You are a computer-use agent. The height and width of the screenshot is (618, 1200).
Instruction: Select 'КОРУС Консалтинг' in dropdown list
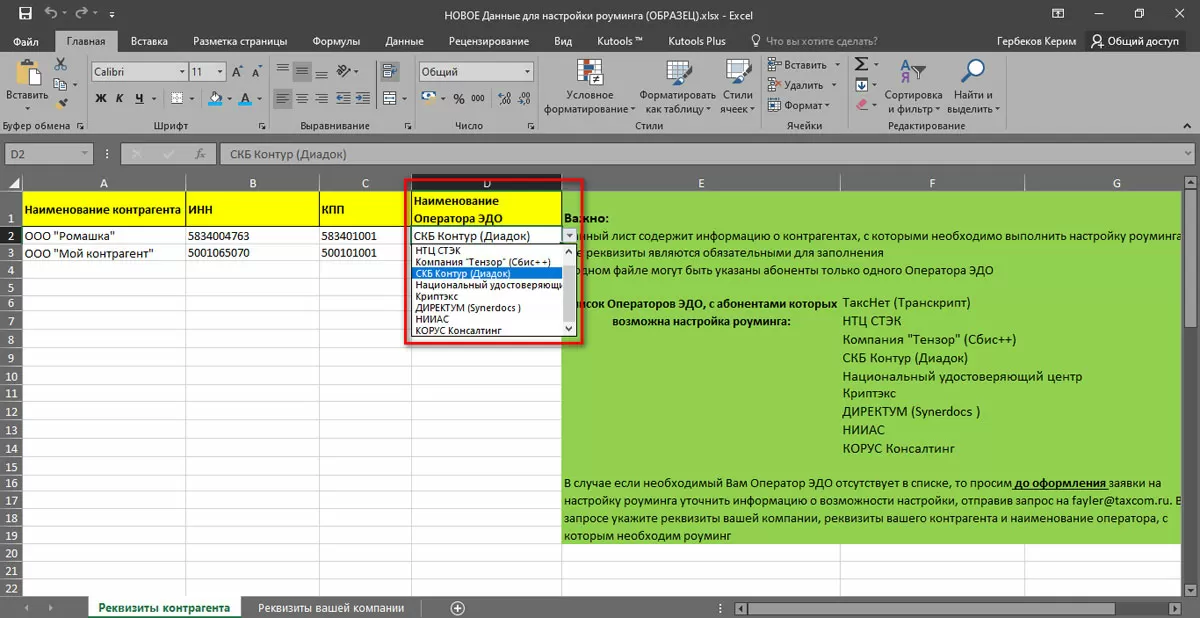click(x=458, y=330)
